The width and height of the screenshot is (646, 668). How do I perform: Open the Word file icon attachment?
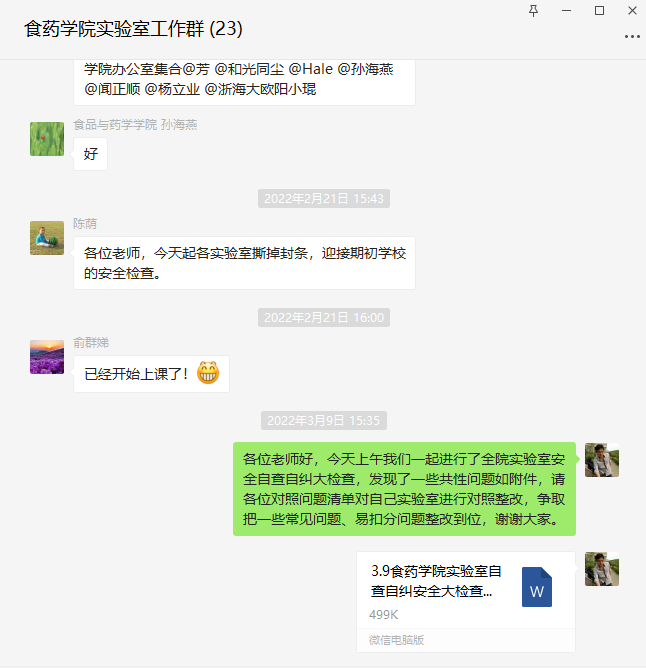[x=536, y=587]
